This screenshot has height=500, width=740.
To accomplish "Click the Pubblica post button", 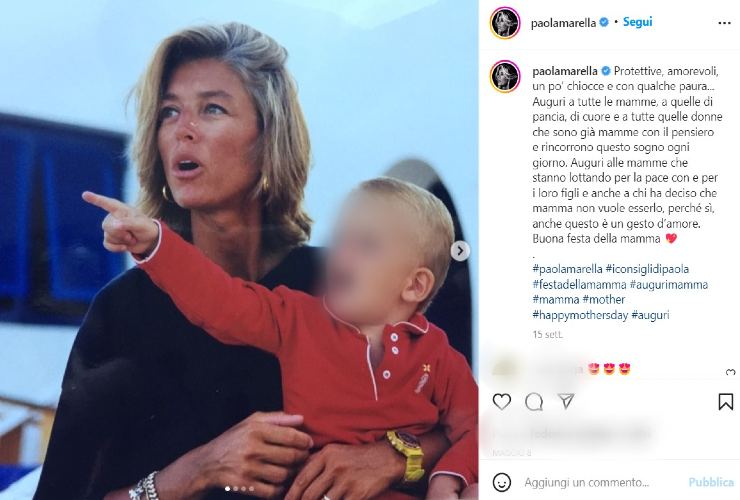I will (711, 482).
